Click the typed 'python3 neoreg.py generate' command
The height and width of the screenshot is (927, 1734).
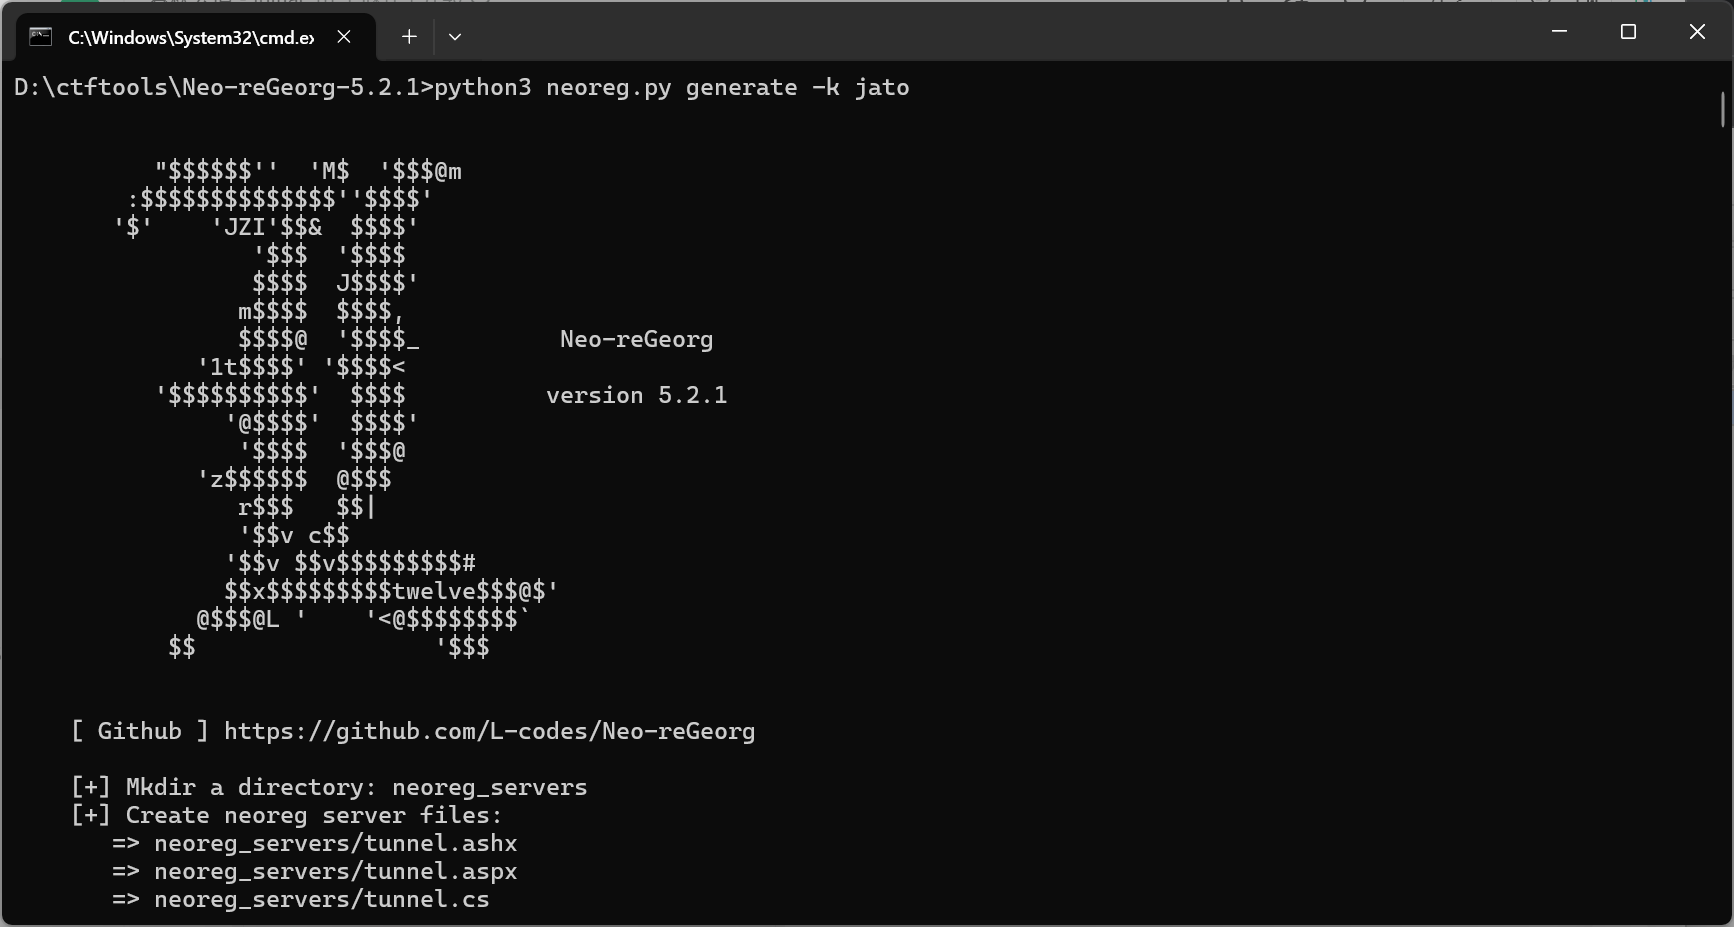pyautogui.click(x=615, y=87)
